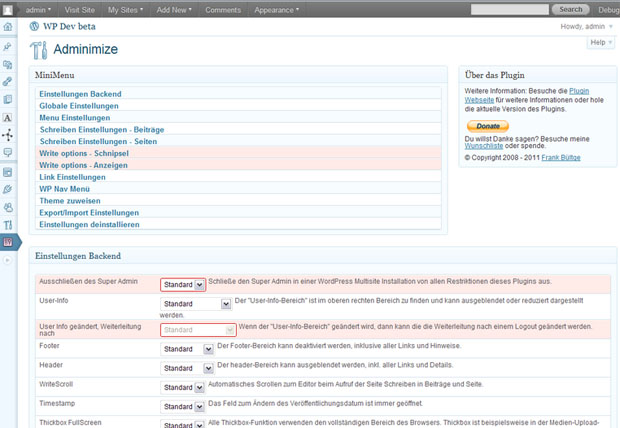Open Write options - Anzeigen link
Image resolution: width=620 pixels, height=428 pixels.
[83, 165]
